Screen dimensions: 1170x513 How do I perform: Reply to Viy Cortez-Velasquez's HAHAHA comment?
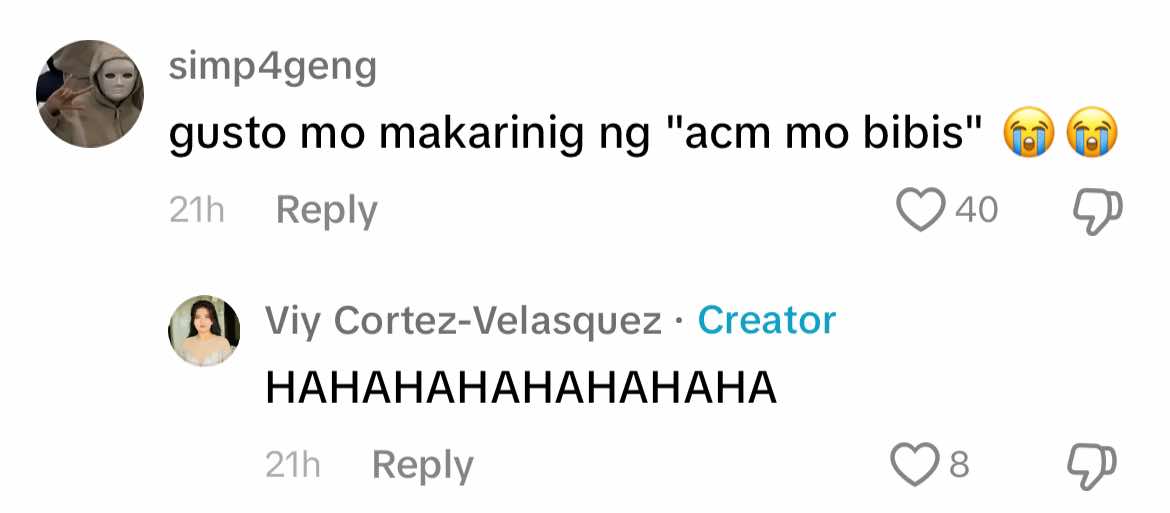422,467
